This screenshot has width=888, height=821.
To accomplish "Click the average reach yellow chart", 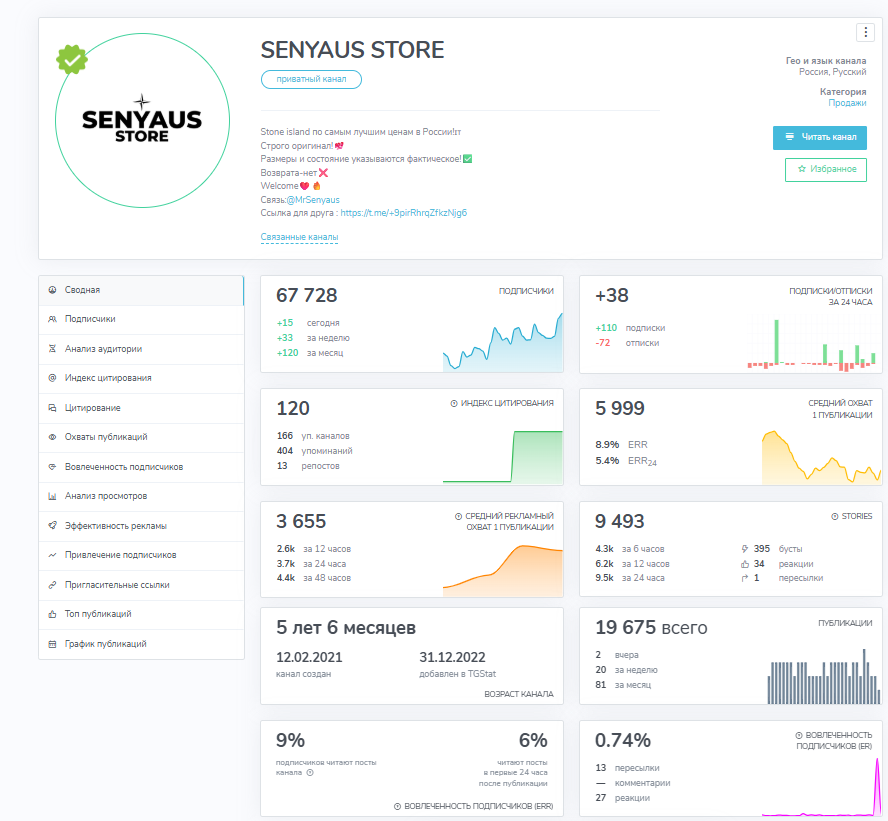I will (822, 457).
